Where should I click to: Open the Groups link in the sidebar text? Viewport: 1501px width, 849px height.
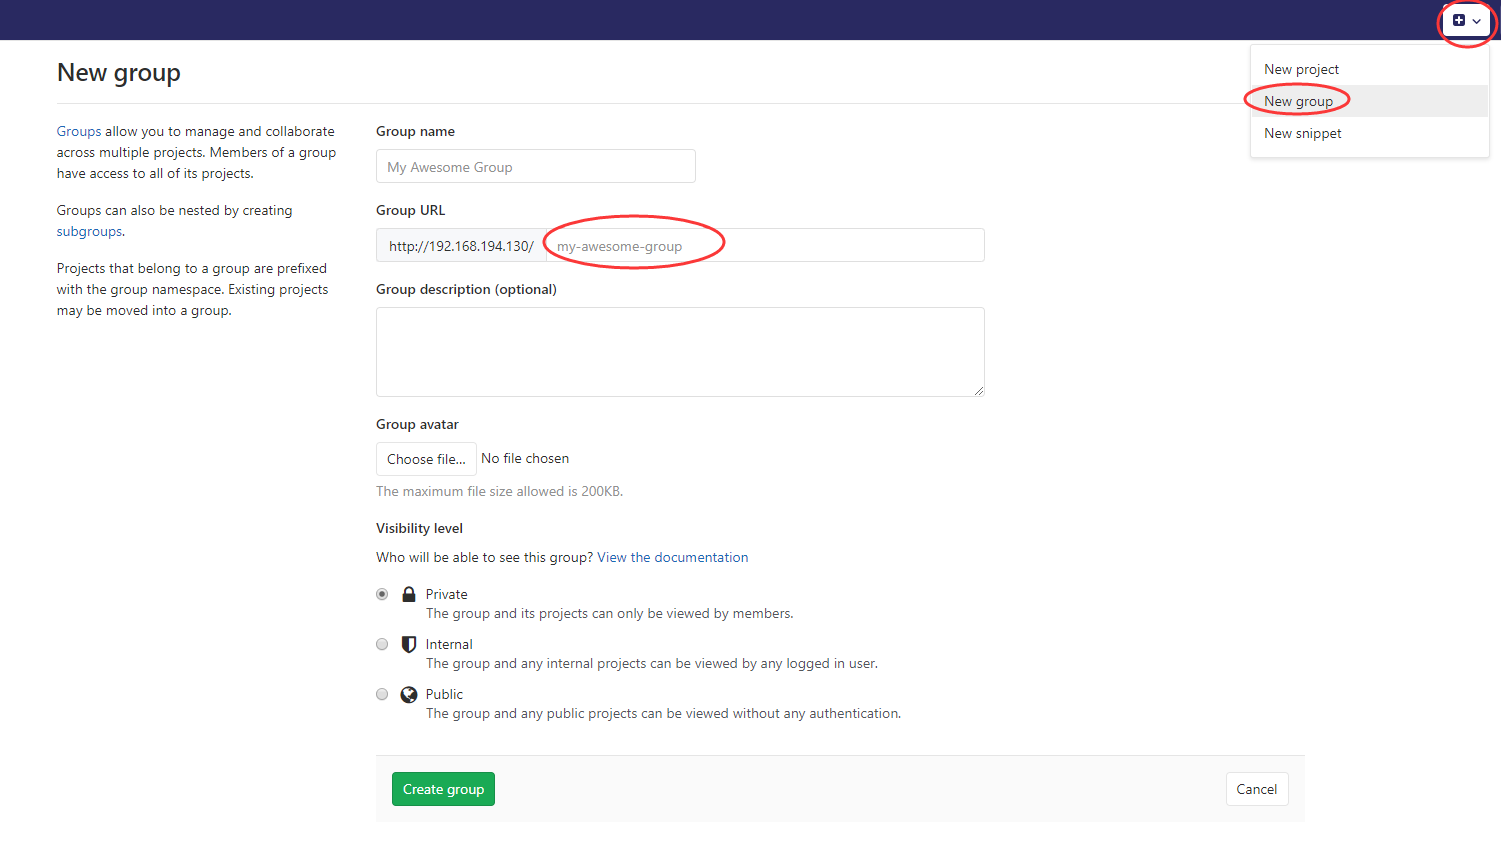[x=79, y=131]
